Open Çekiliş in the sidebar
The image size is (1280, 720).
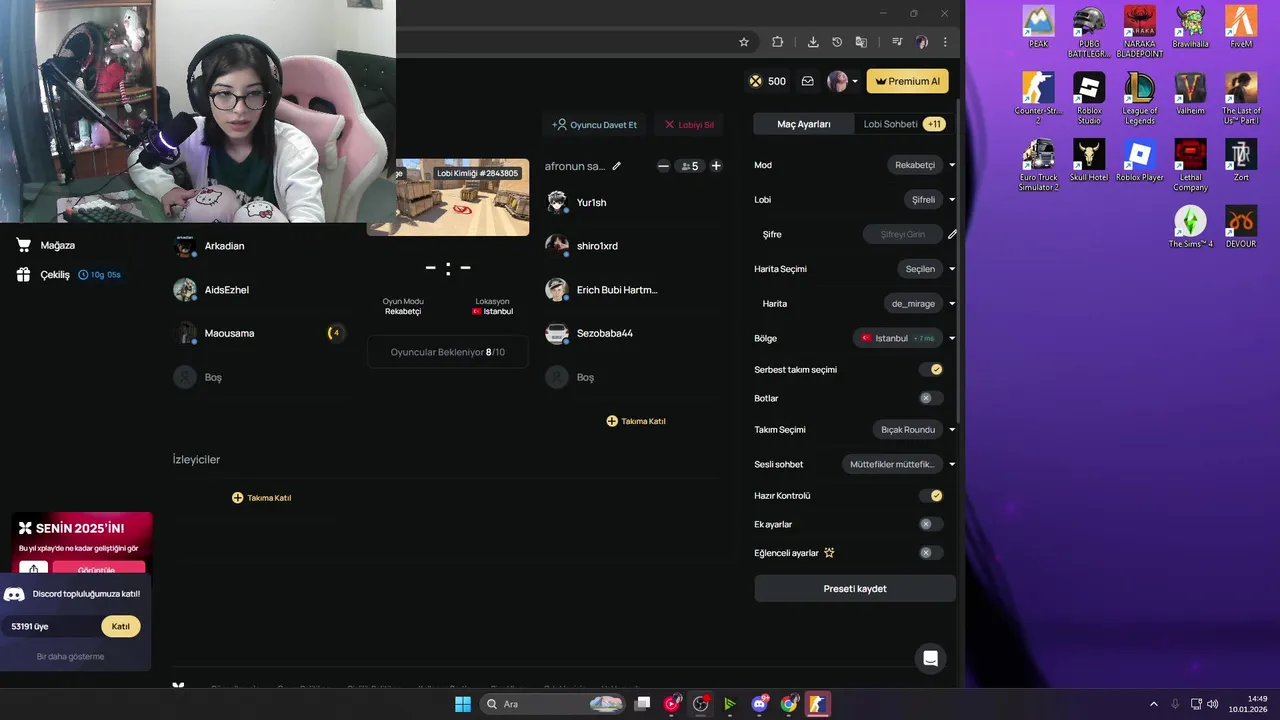(x=44, y=274)
